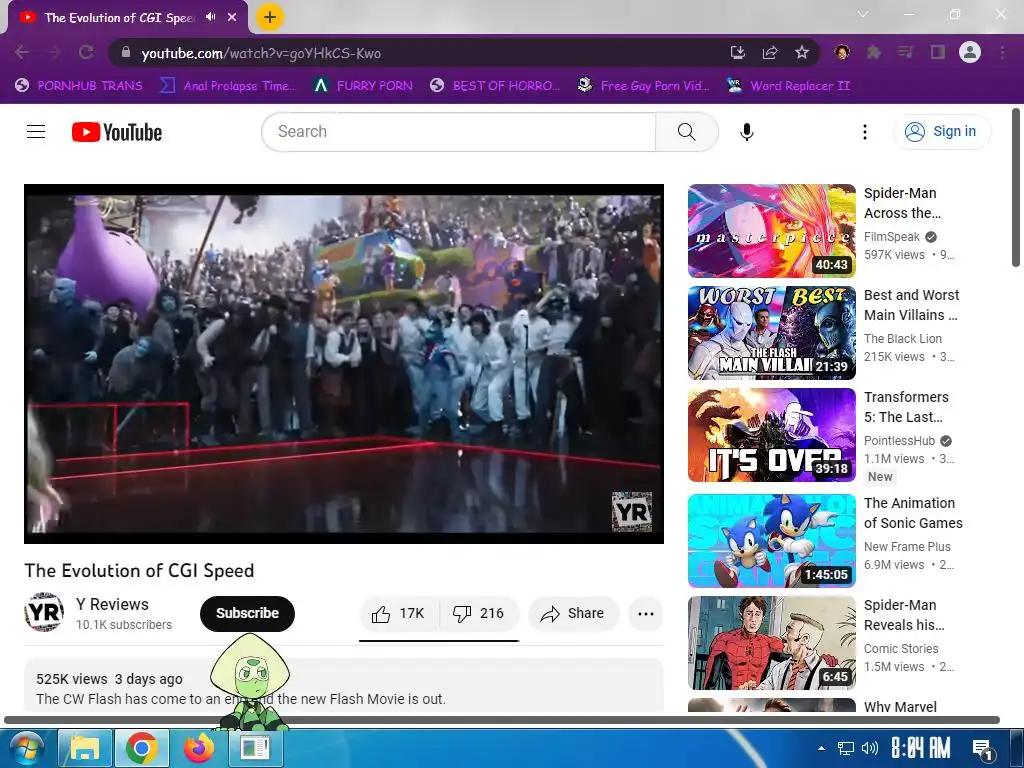Image resolution: width=1024 pixels, height=768 pixels.
Task: Click Chrome taskbar icon
Action: tap(142, 748)
